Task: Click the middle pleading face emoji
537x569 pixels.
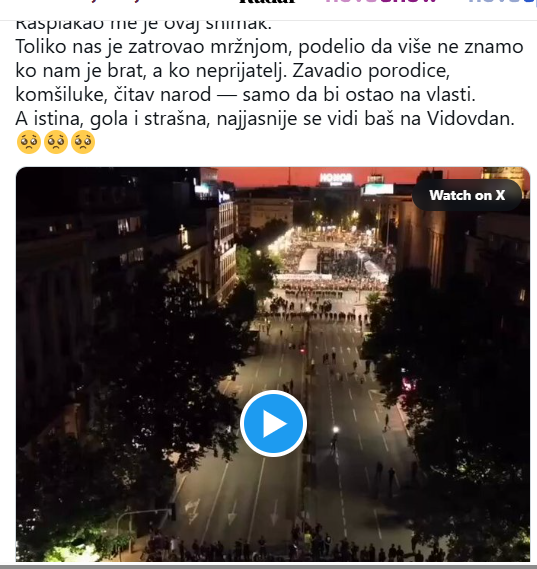Action: [56, 142]
